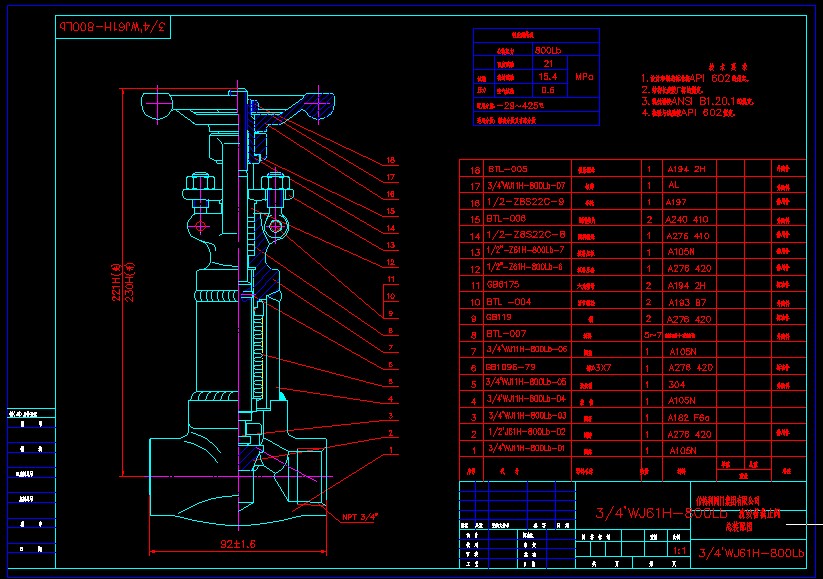The height and width of the screenshot is (579, 823).
Task: Click material 304 in the parts list
Action: point(676,382)
